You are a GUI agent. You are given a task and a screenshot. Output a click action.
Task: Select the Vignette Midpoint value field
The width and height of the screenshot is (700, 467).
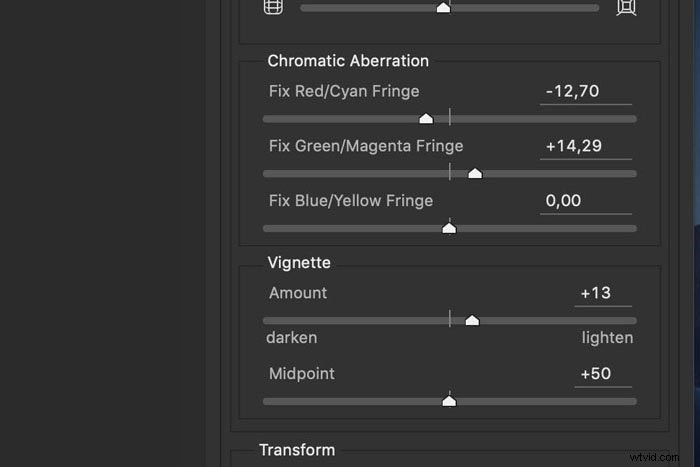point(603,374)
